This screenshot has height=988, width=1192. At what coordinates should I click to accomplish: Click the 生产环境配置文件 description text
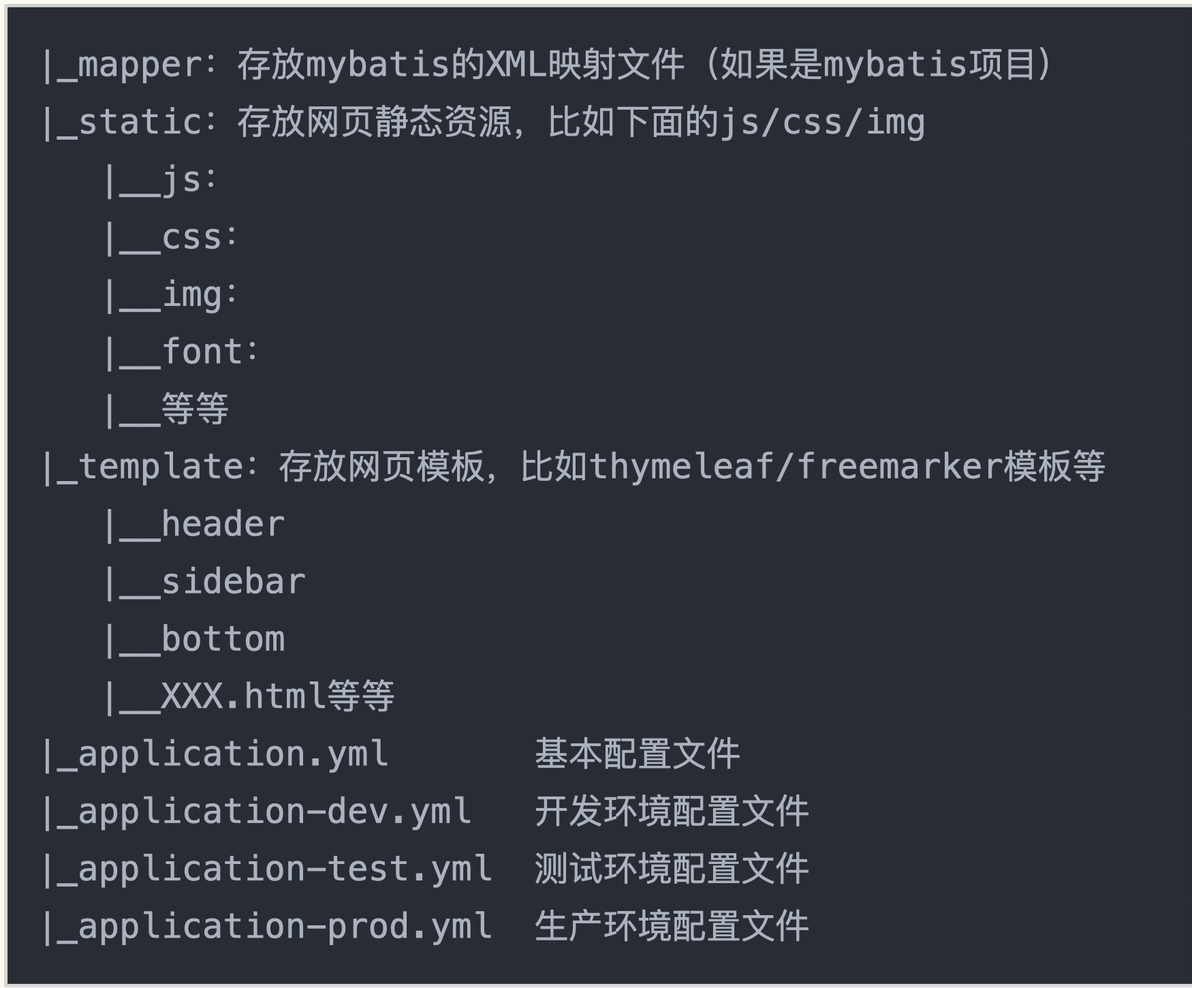point(671,926)
